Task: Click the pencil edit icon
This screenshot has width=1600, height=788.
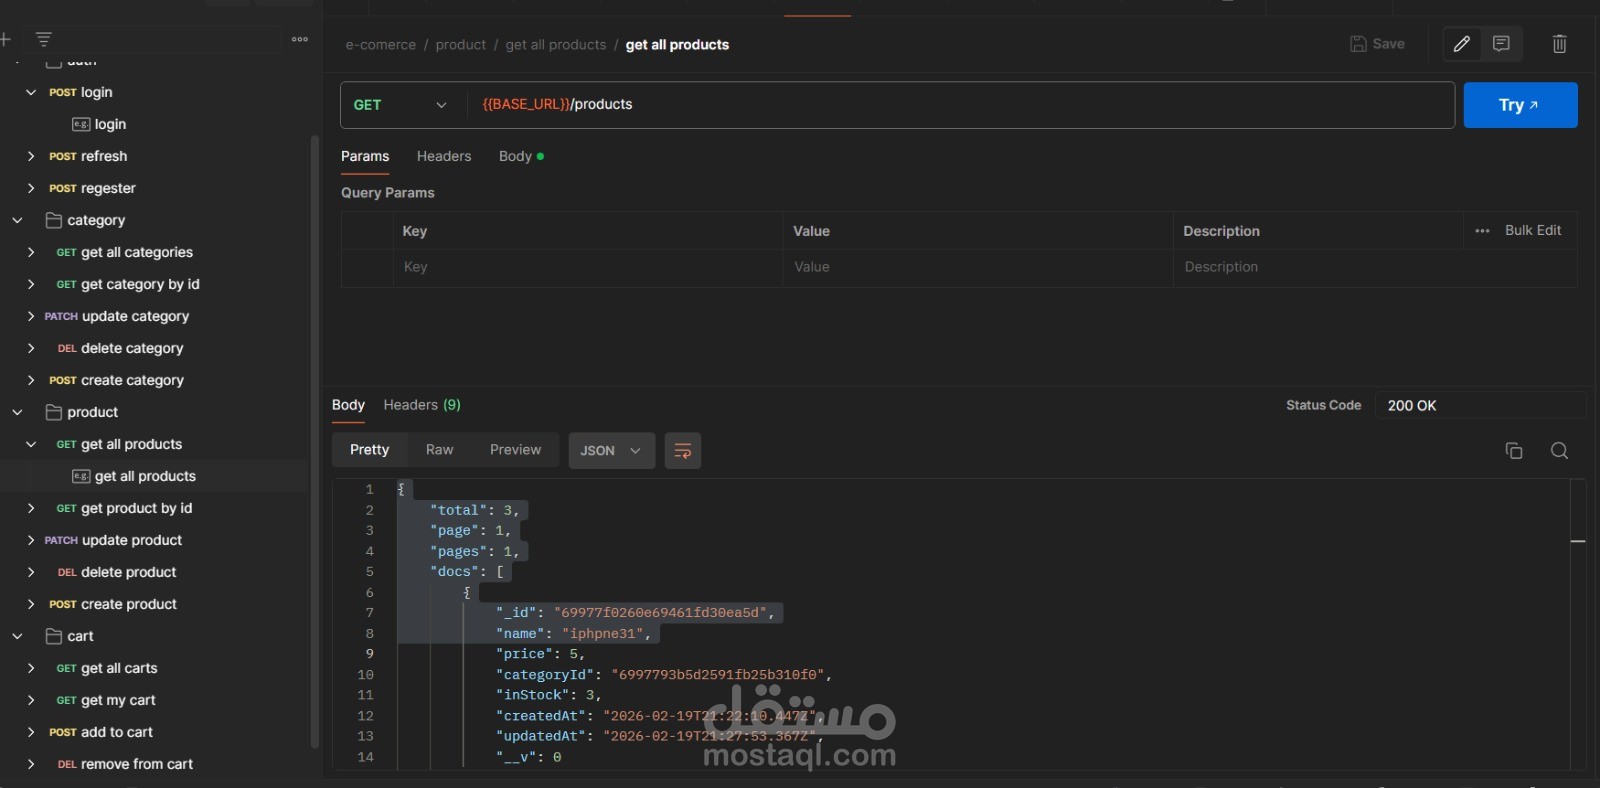Action: coord(1462,44)
